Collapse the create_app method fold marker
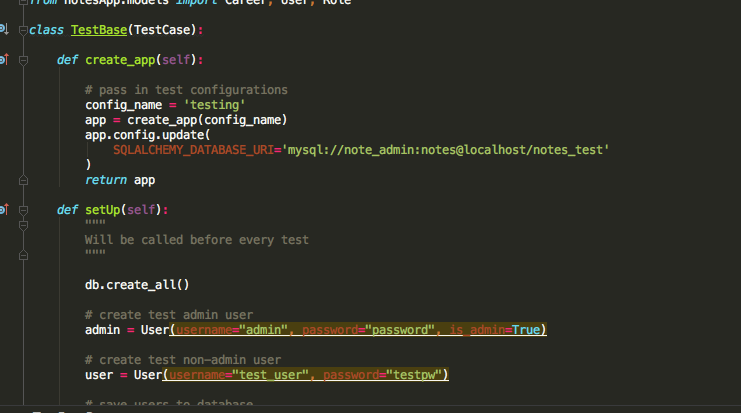The height and width of the screenshot is (413, 741). (23, 60)
